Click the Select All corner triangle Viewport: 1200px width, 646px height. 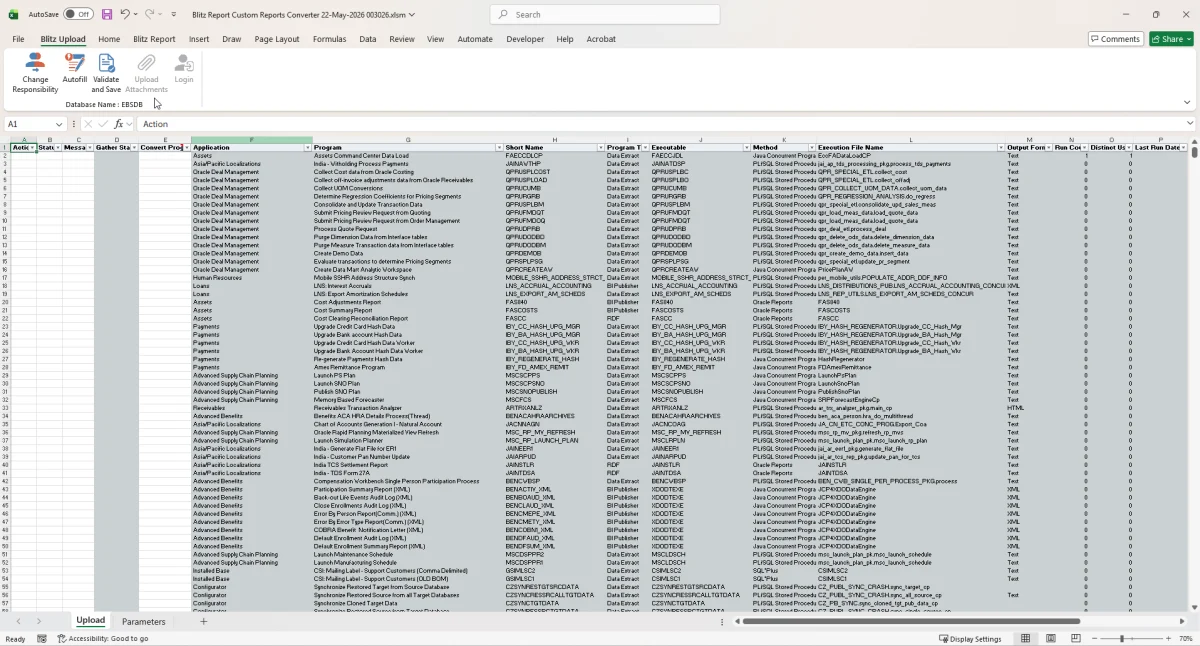pyautogui.click(x=5, y=140)
